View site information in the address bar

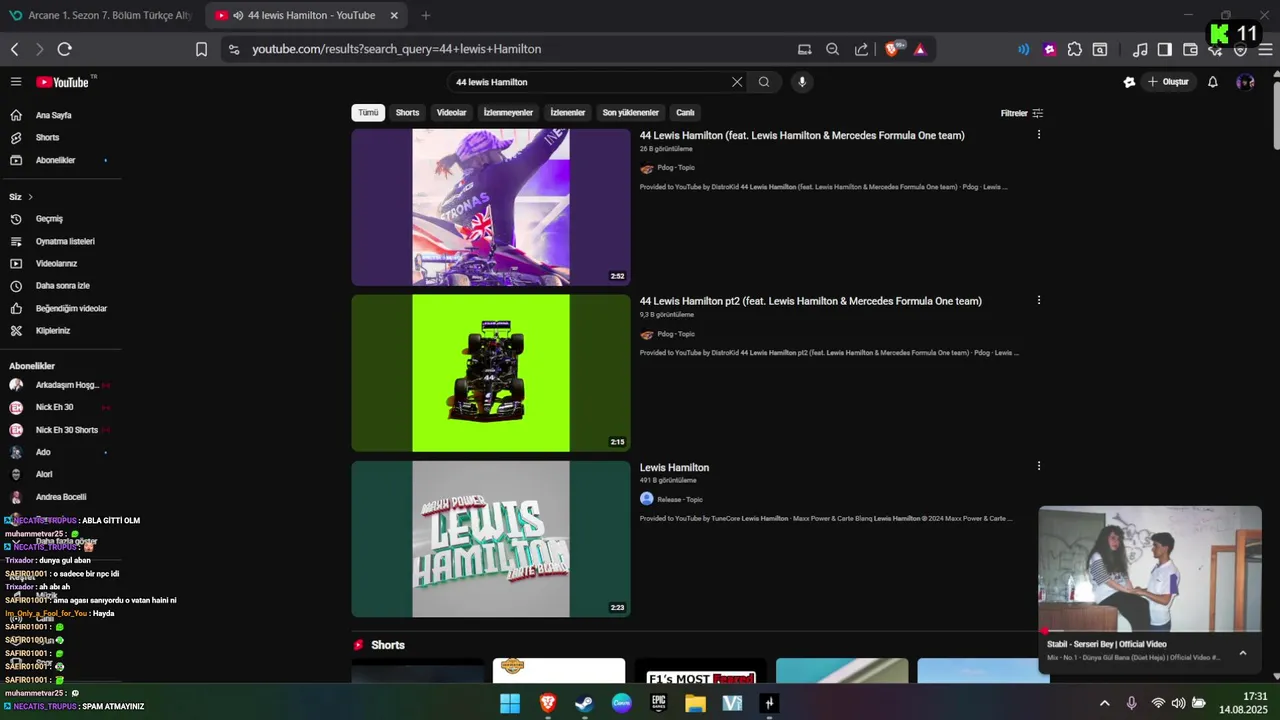click(x=233, y=49)
